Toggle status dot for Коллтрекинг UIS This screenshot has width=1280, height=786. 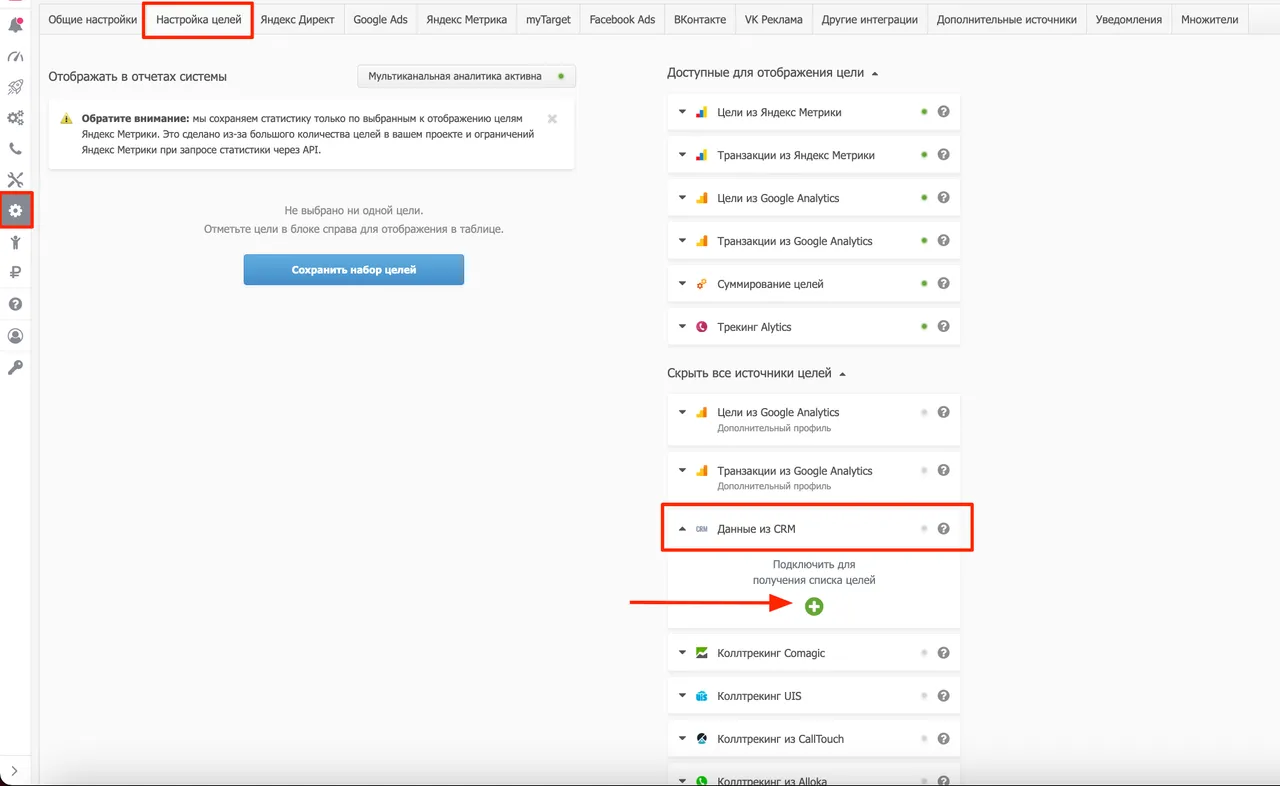point(924,695)
